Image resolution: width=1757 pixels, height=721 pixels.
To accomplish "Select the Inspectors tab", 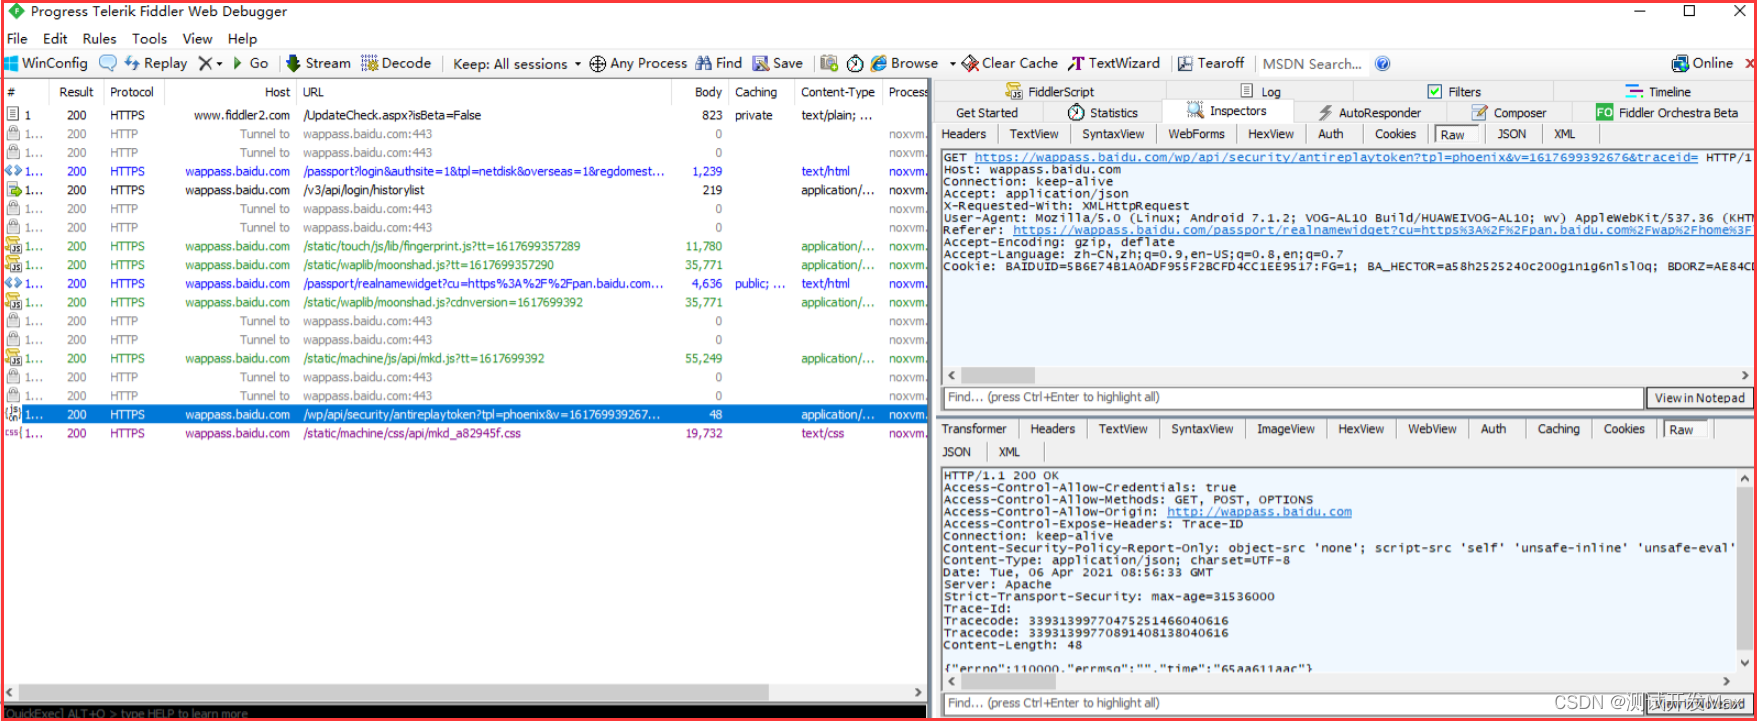I will [1227, 111].
